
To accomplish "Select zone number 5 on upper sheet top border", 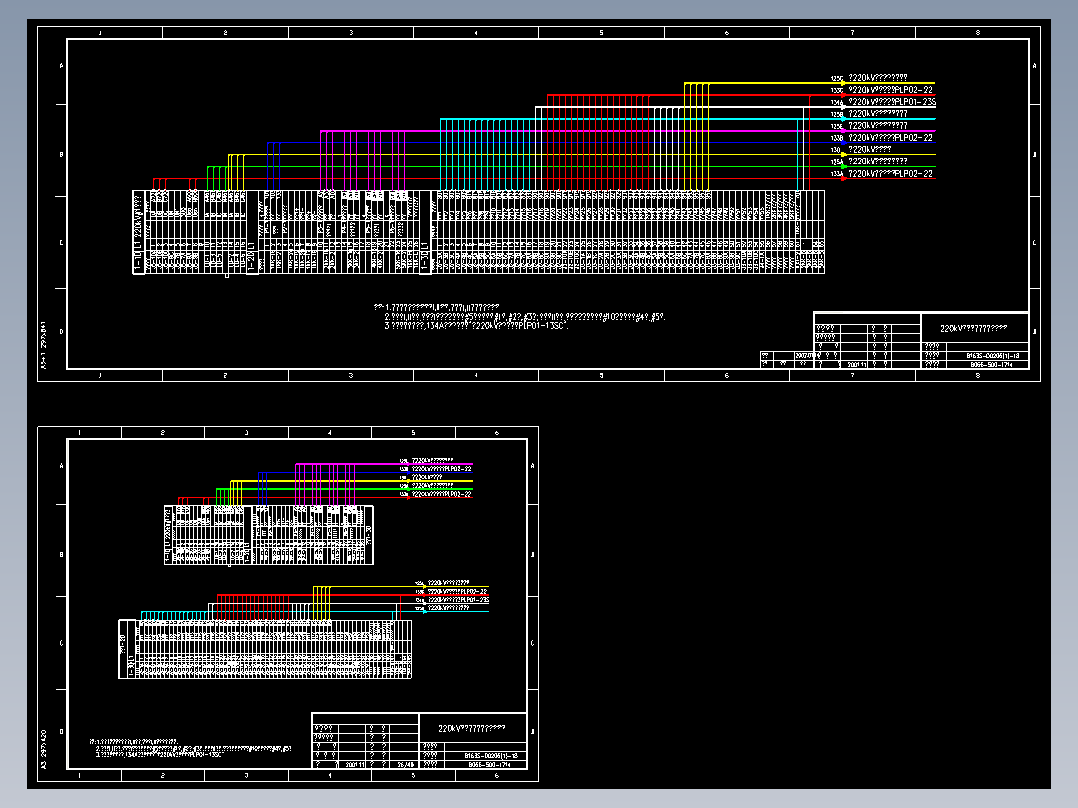I will [x=601, y=32].
